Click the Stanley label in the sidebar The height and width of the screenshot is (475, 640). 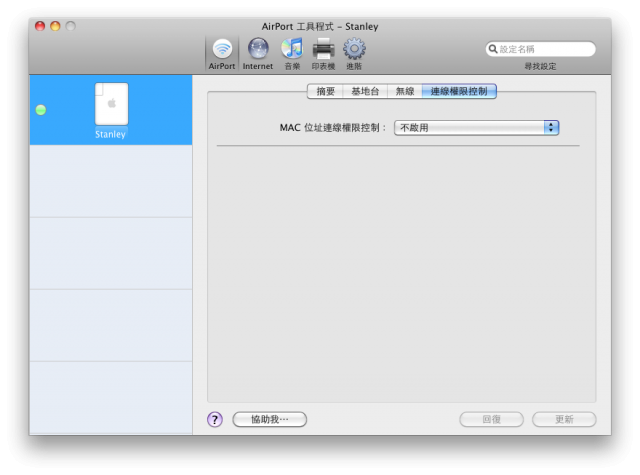pyautogui.click(x=110, y=134)
